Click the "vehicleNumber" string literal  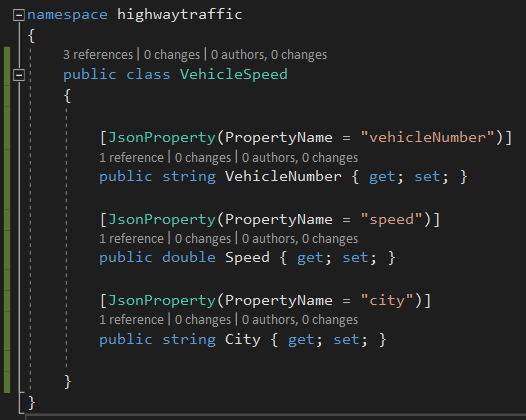coord(427,137)
